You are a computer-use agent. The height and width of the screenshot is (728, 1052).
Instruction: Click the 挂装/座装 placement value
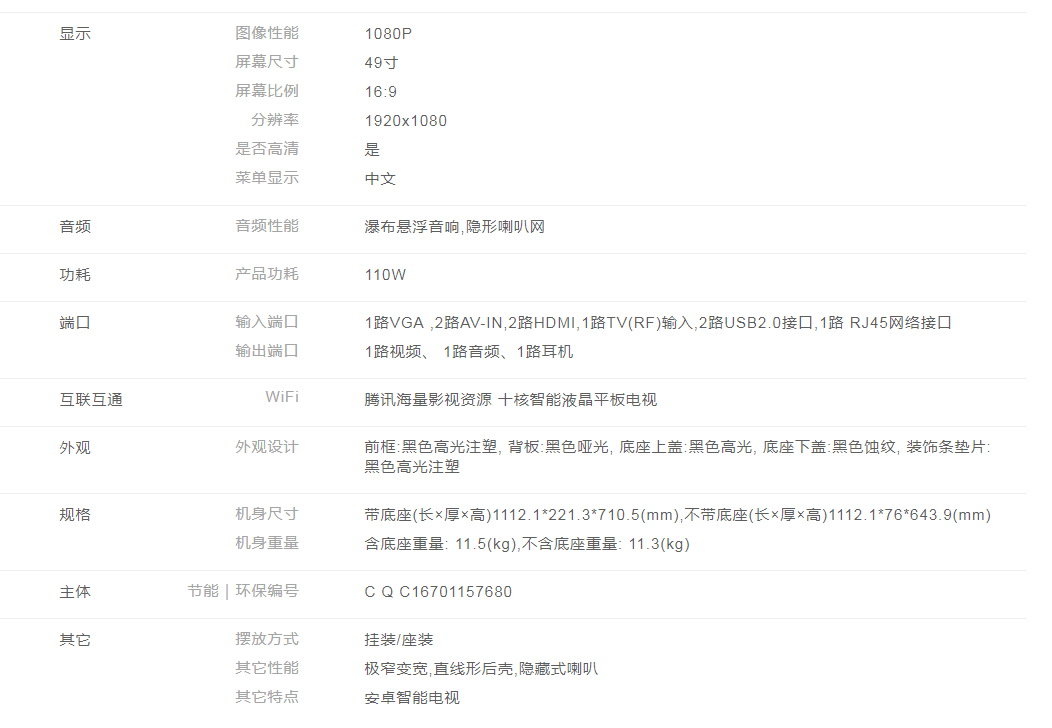click(x=399, y=640)
